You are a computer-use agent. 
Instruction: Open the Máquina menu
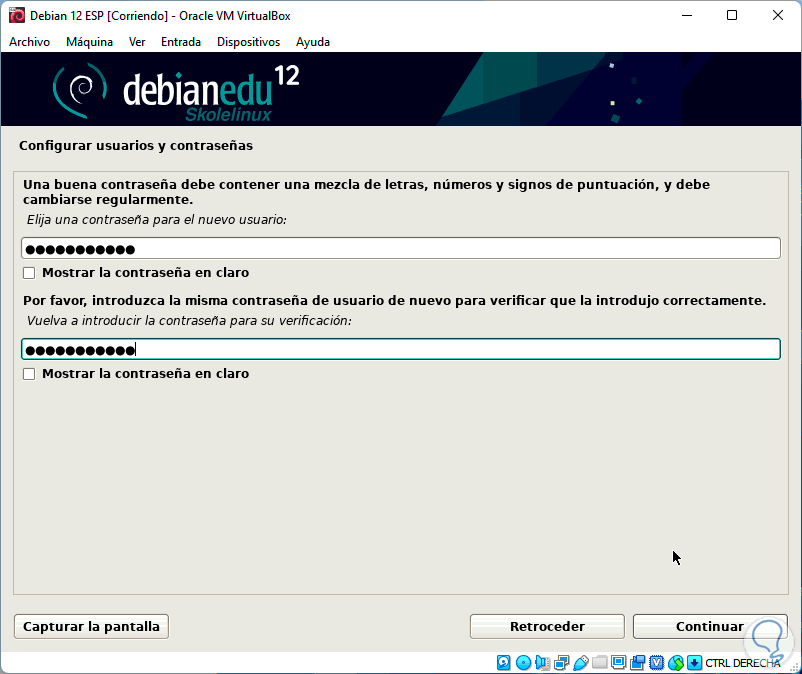tap(90, 42)
